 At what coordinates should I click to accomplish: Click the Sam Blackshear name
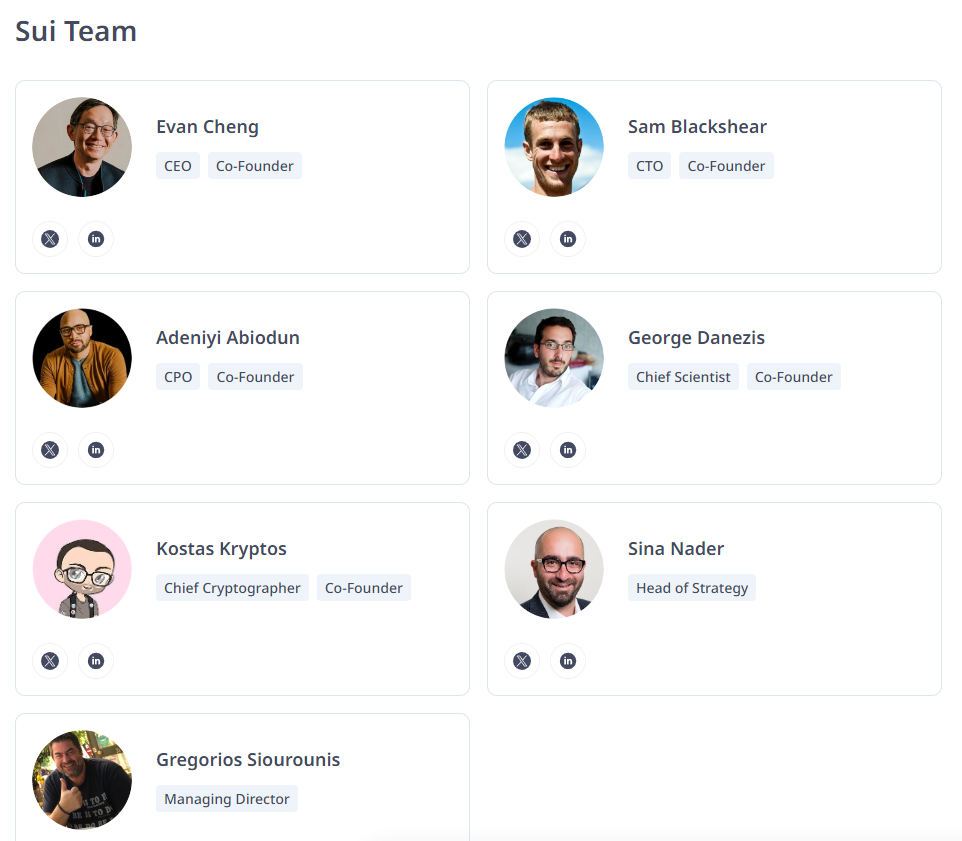[x=697, y=126]
